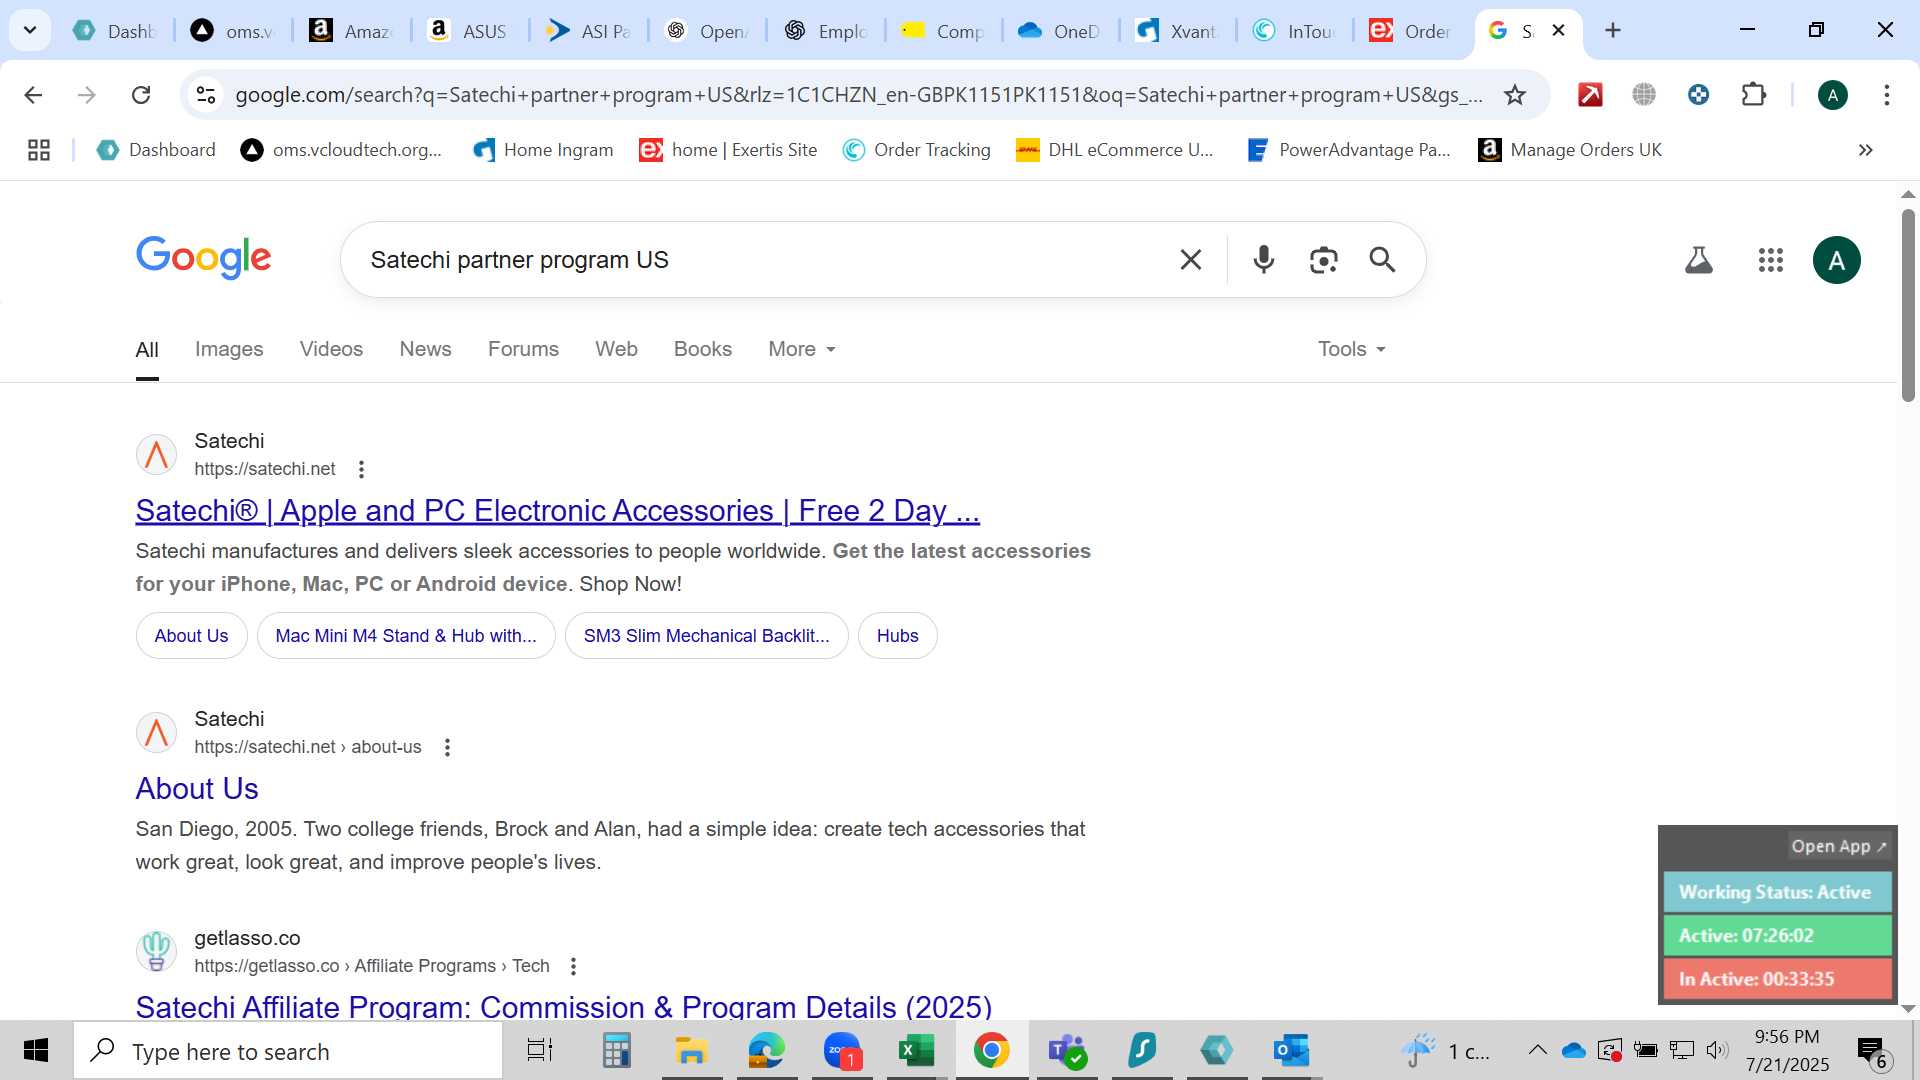1920x1080 pixels.
Task: Open the Google apps grid icon
Action: click(1770, 260)
